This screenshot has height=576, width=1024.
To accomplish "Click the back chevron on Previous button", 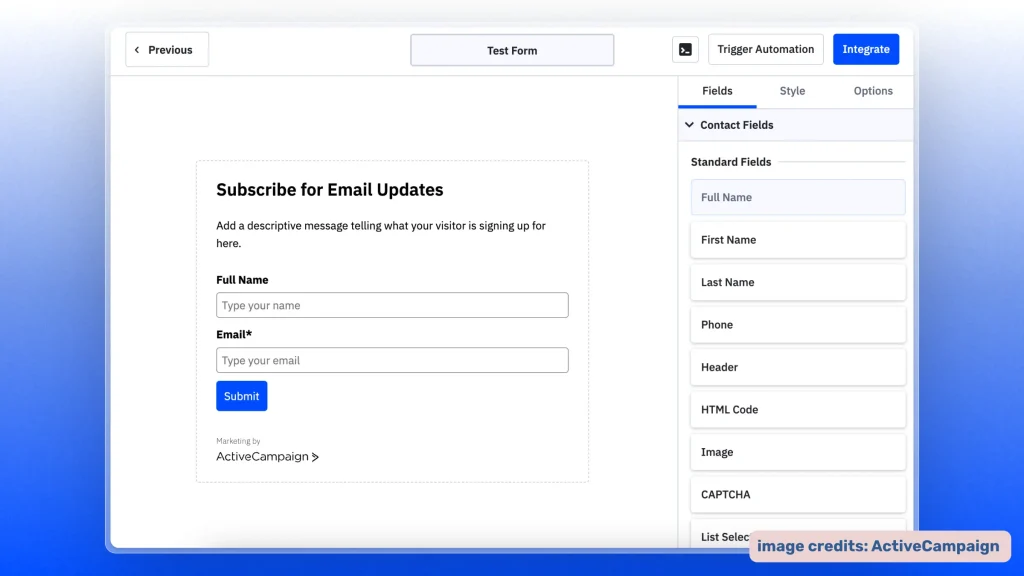I will click(x=138, y=49).
